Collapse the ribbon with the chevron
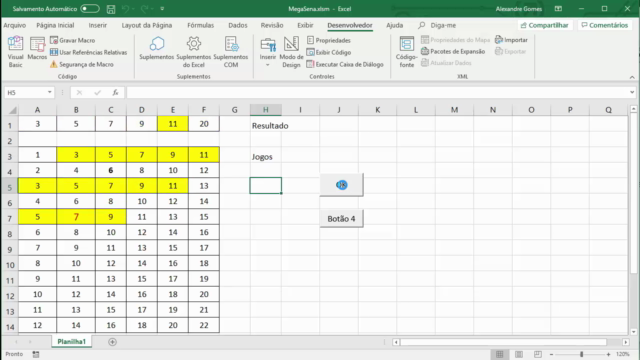This screenshot has height=360, width=640. point(632,77)
